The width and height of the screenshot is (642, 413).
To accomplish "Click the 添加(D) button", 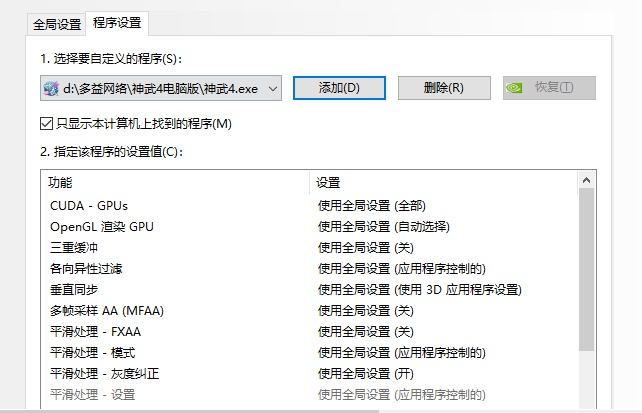I will pos(339,88).
